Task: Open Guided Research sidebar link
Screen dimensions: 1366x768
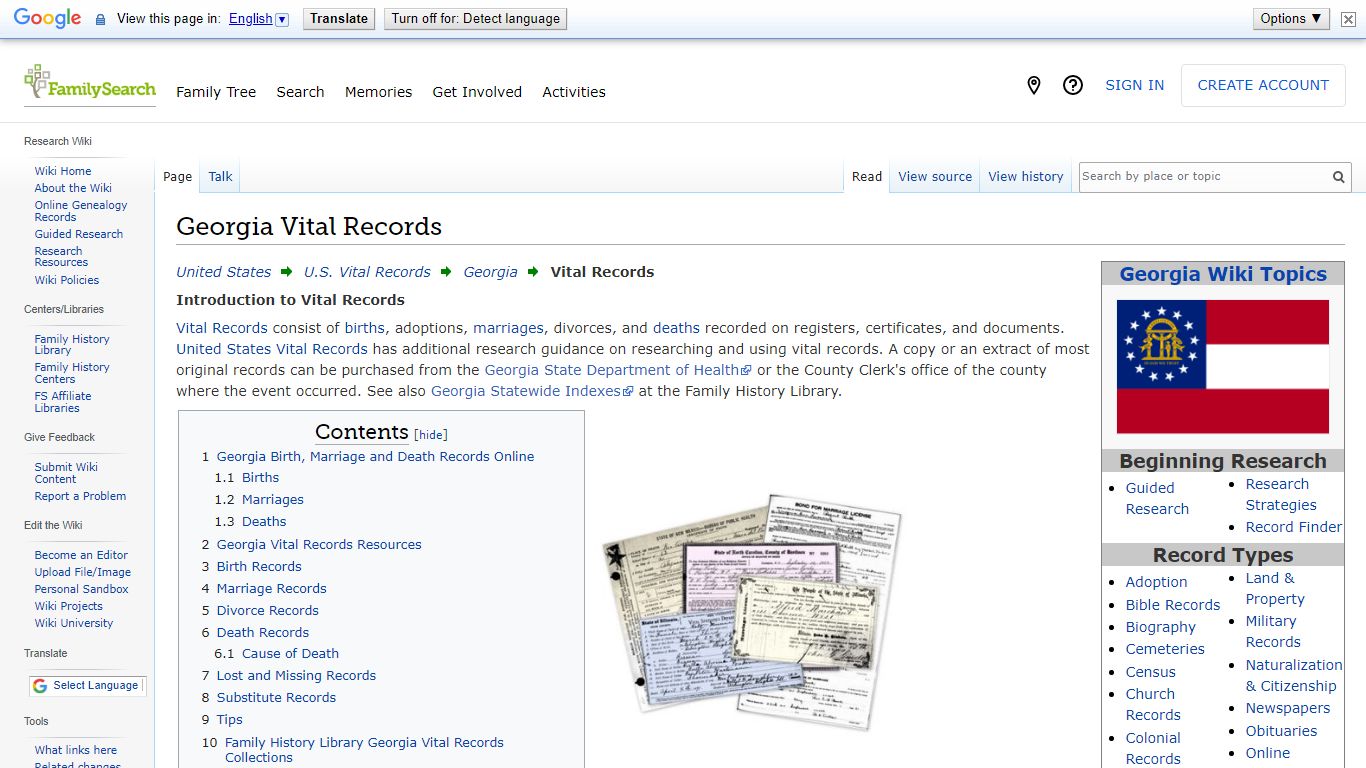Action: (79, 234)
